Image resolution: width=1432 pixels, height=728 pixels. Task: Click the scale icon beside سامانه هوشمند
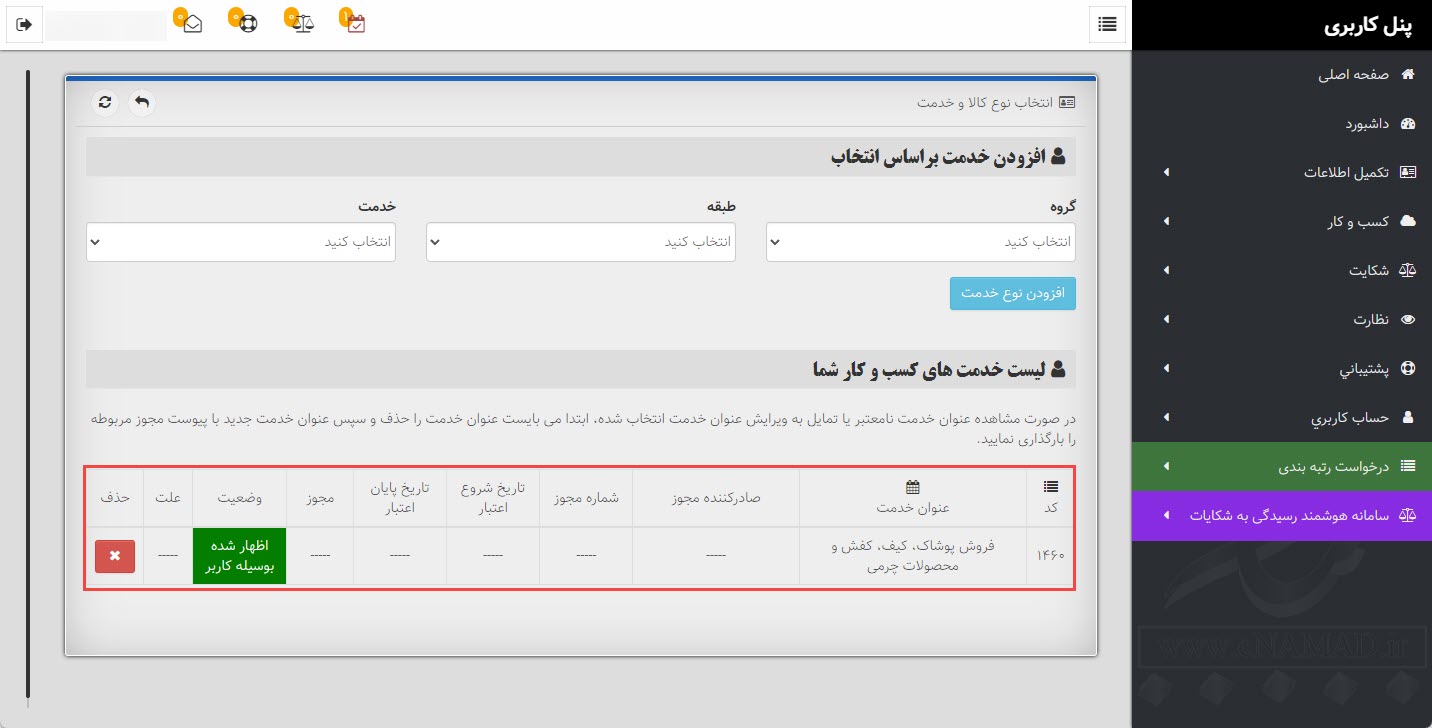(1408, 516)
